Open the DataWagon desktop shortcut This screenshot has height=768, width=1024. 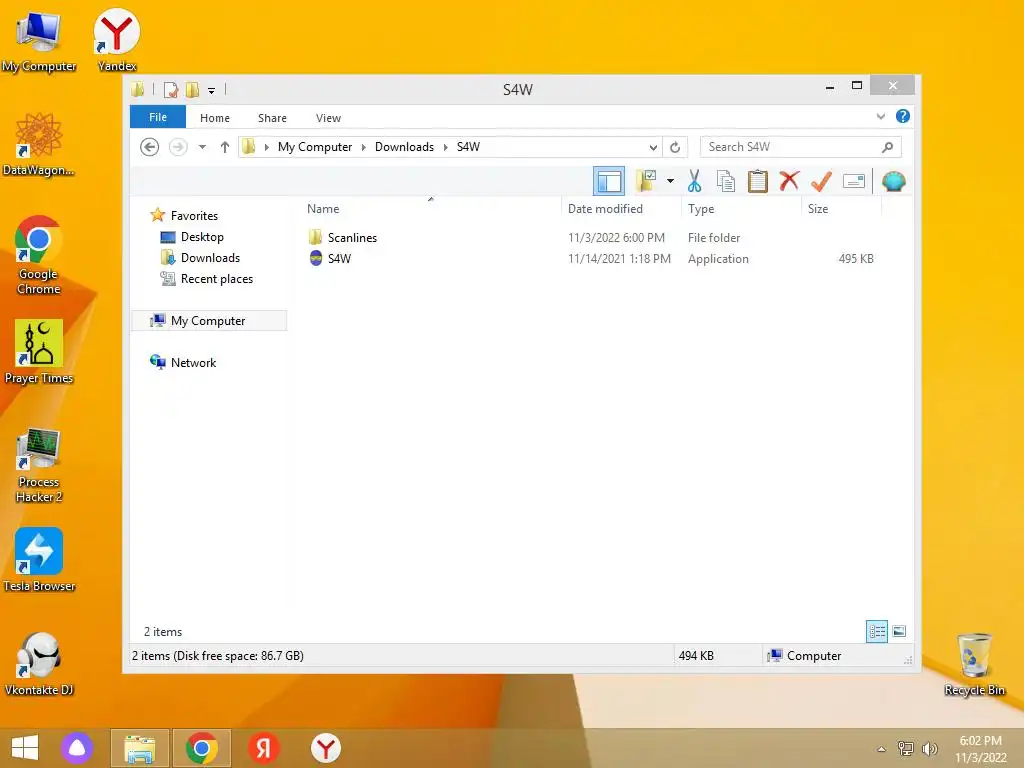39,144
